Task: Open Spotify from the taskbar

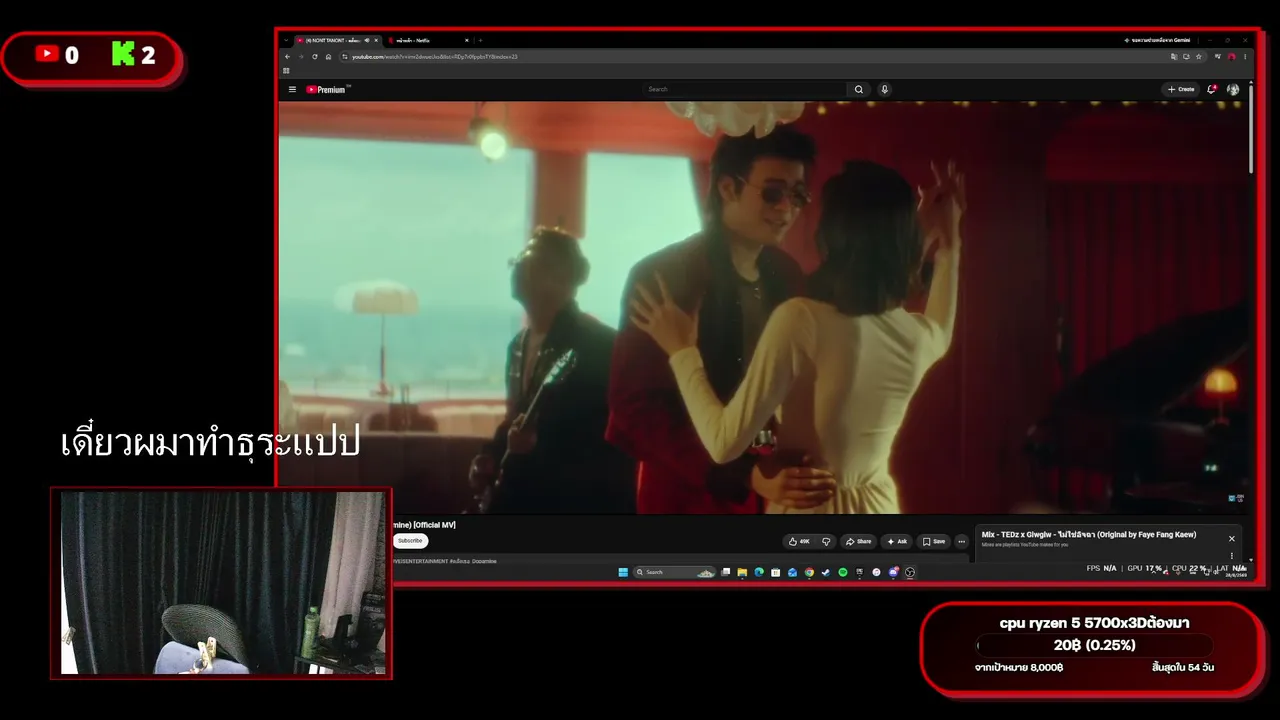Action: [843, 572]
